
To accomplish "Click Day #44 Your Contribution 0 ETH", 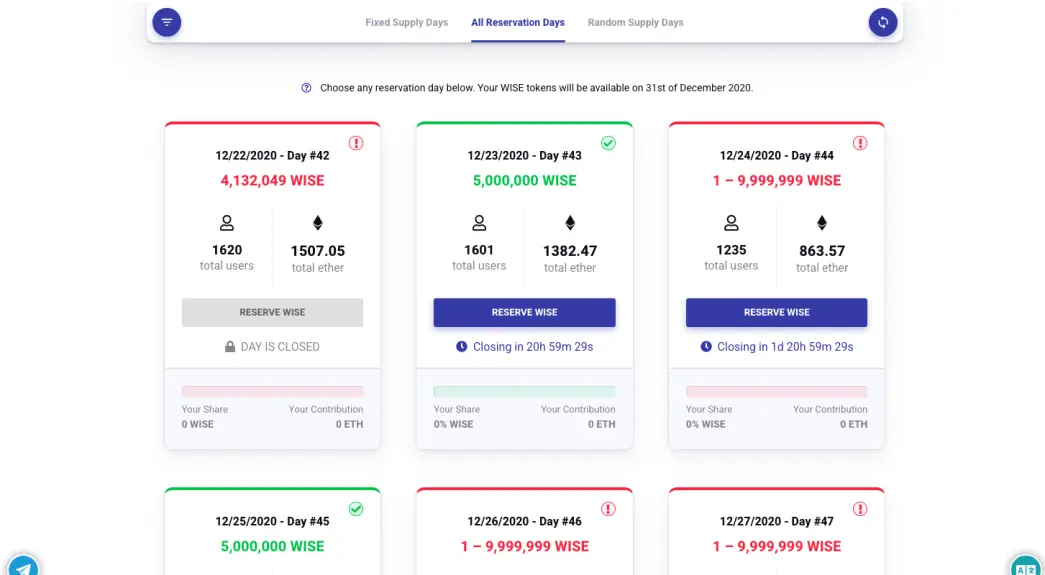I will pos(830,416).
